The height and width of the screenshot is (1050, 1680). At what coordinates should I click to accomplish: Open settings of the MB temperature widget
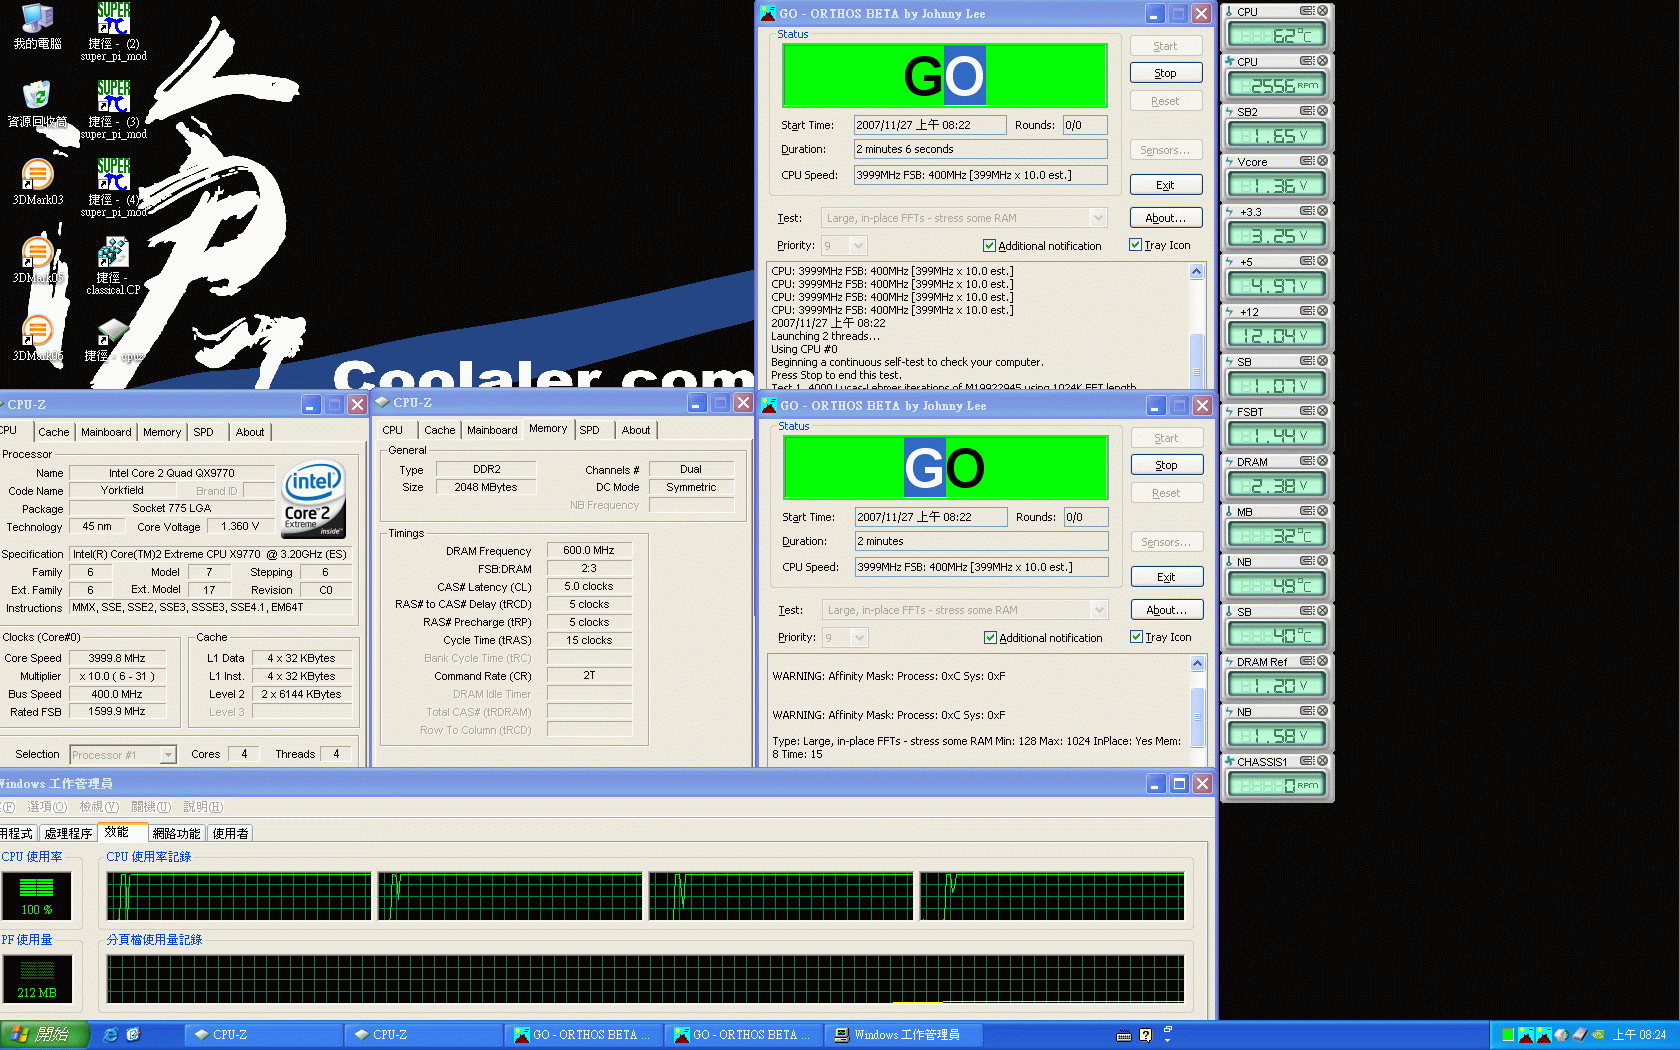(x=1307, y=511)
